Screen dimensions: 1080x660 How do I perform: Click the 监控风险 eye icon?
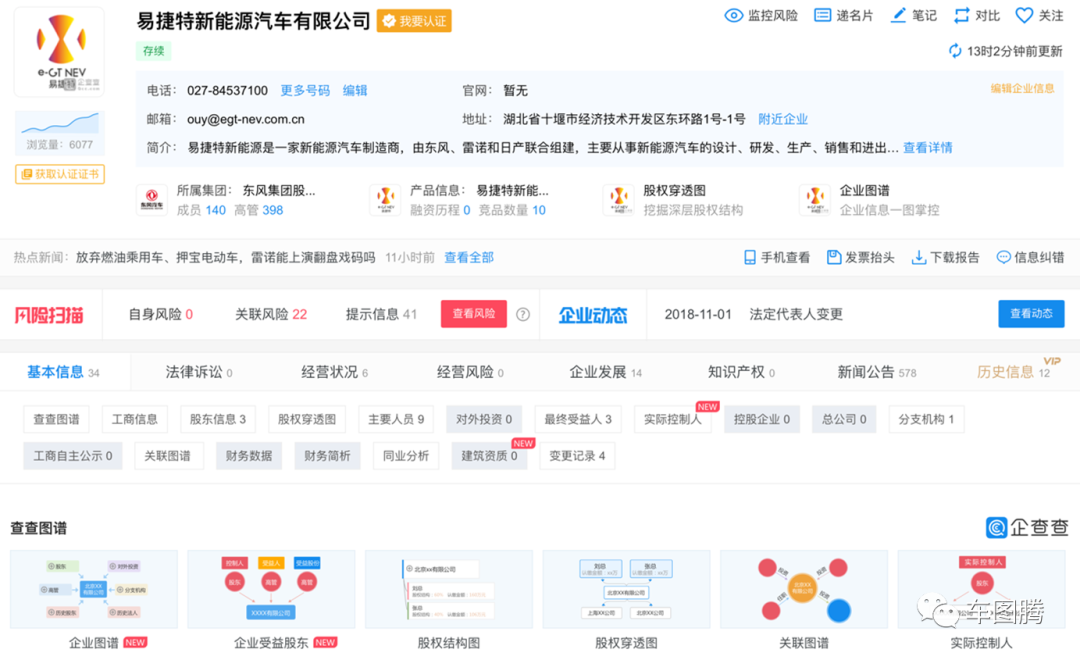[734, 15]
